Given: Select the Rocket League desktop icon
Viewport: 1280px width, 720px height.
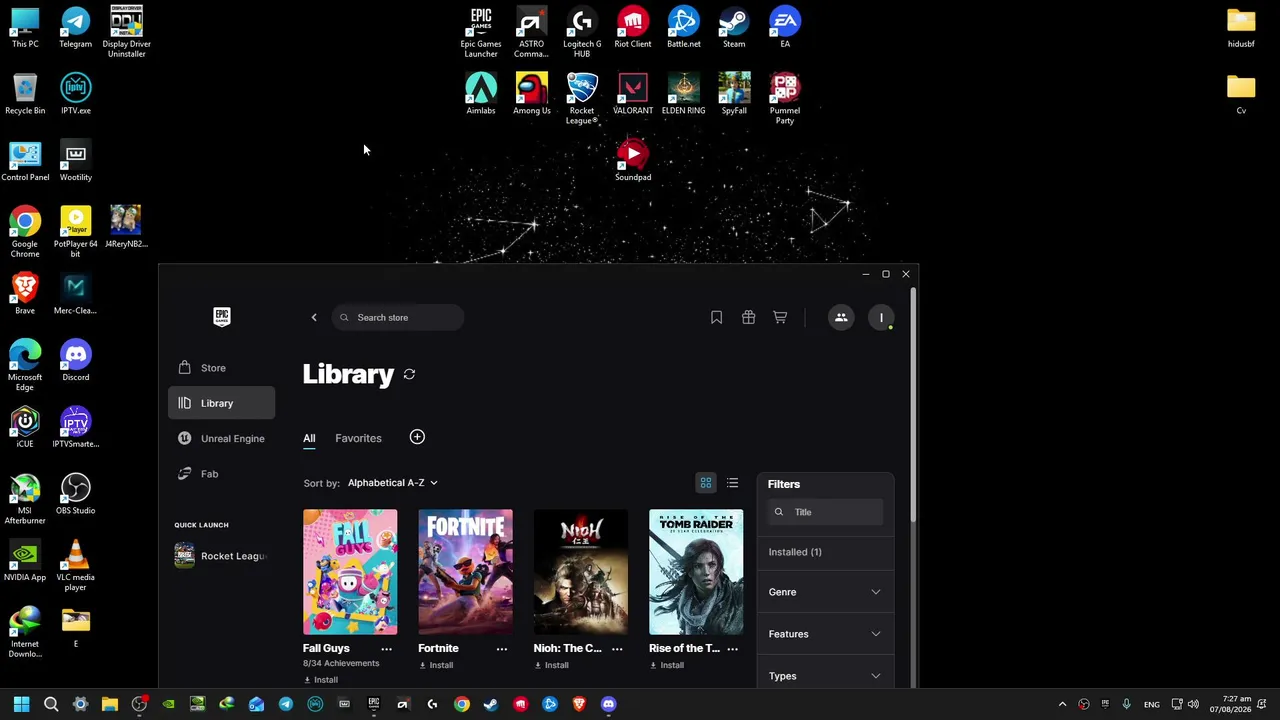Looking at the screenshot, I should pos(582,99).
